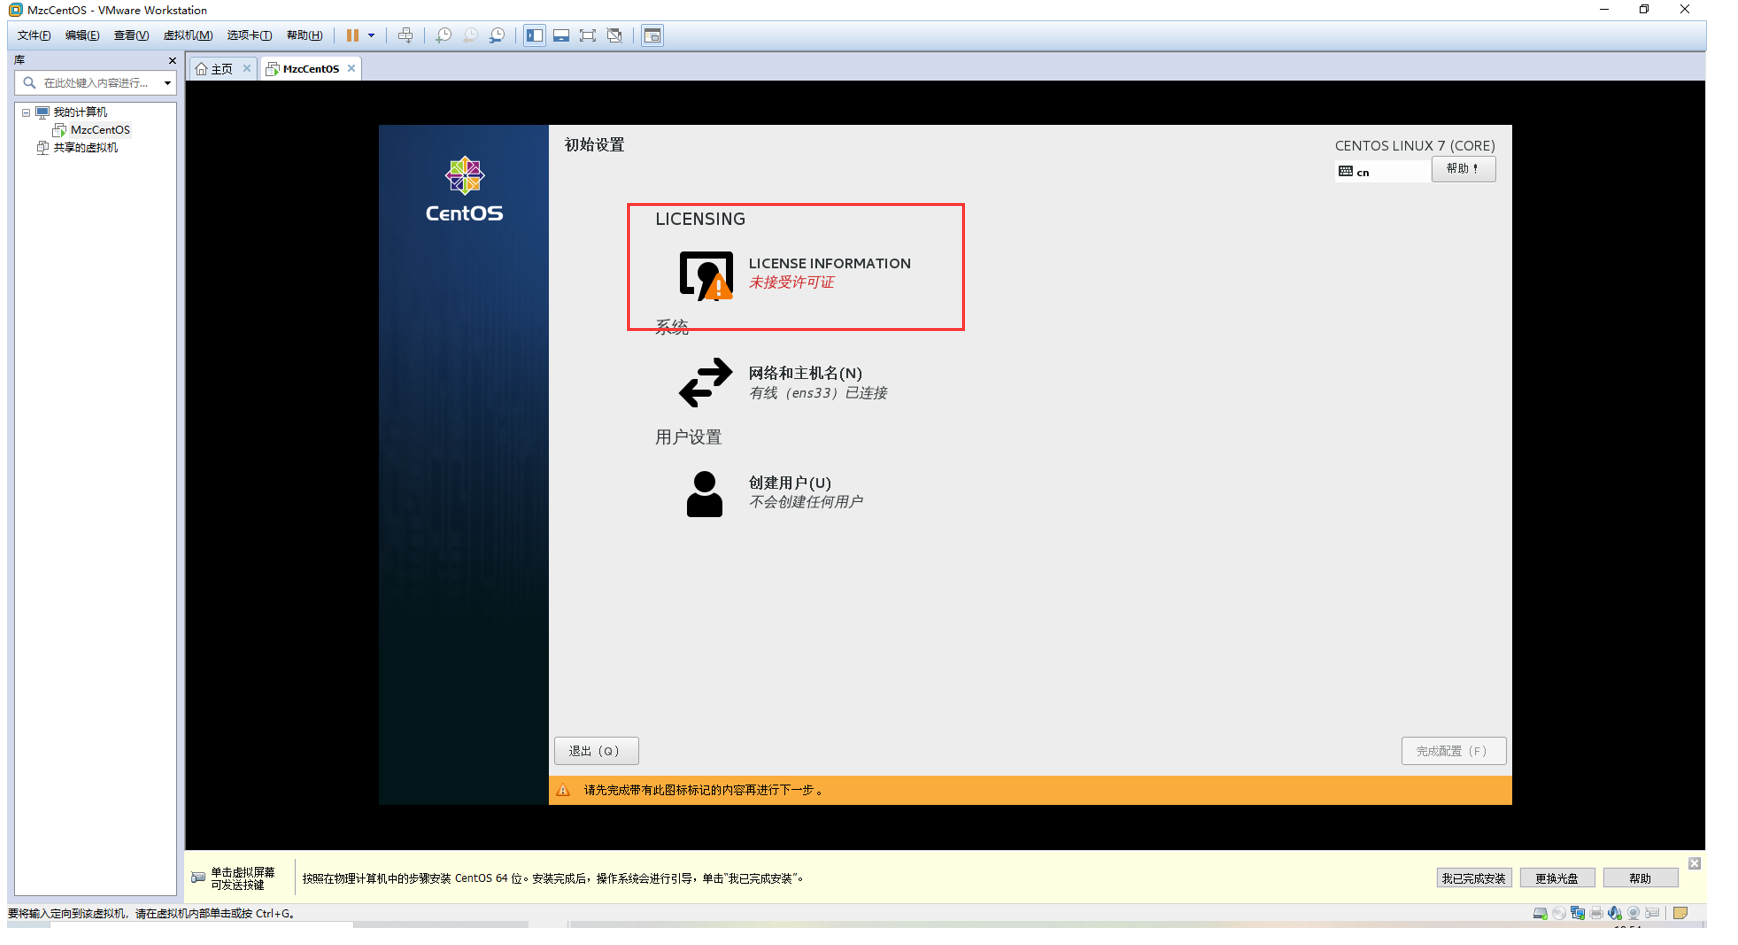Image resolution: width=1738 pixels, height=945 pixels.
Task: Switch to Unity mode icon
Action: [x=615, y=35]
